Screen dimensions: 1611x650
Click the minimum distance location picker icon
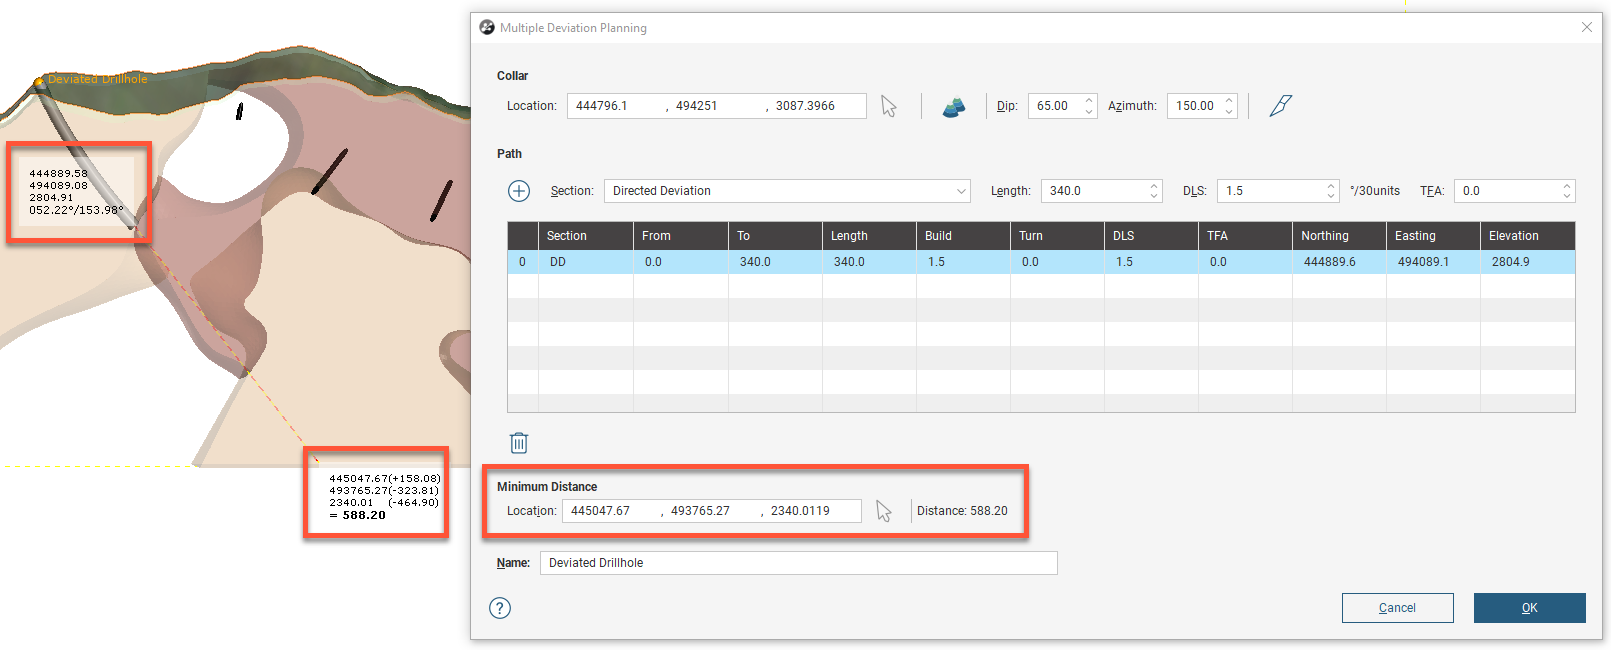(884, 511)
